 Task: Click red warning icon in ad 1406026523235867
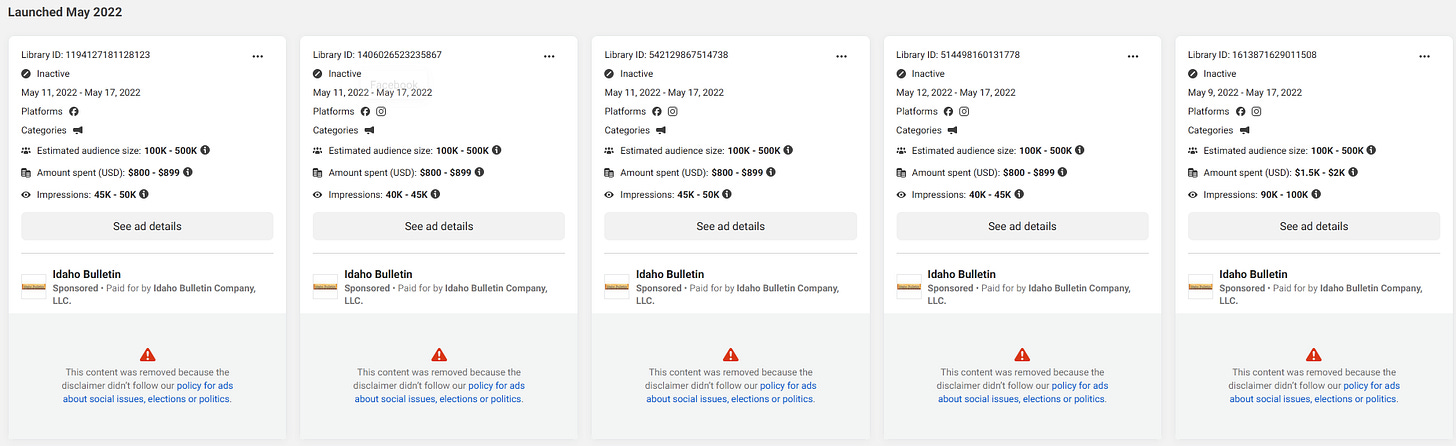pos(439,354)
